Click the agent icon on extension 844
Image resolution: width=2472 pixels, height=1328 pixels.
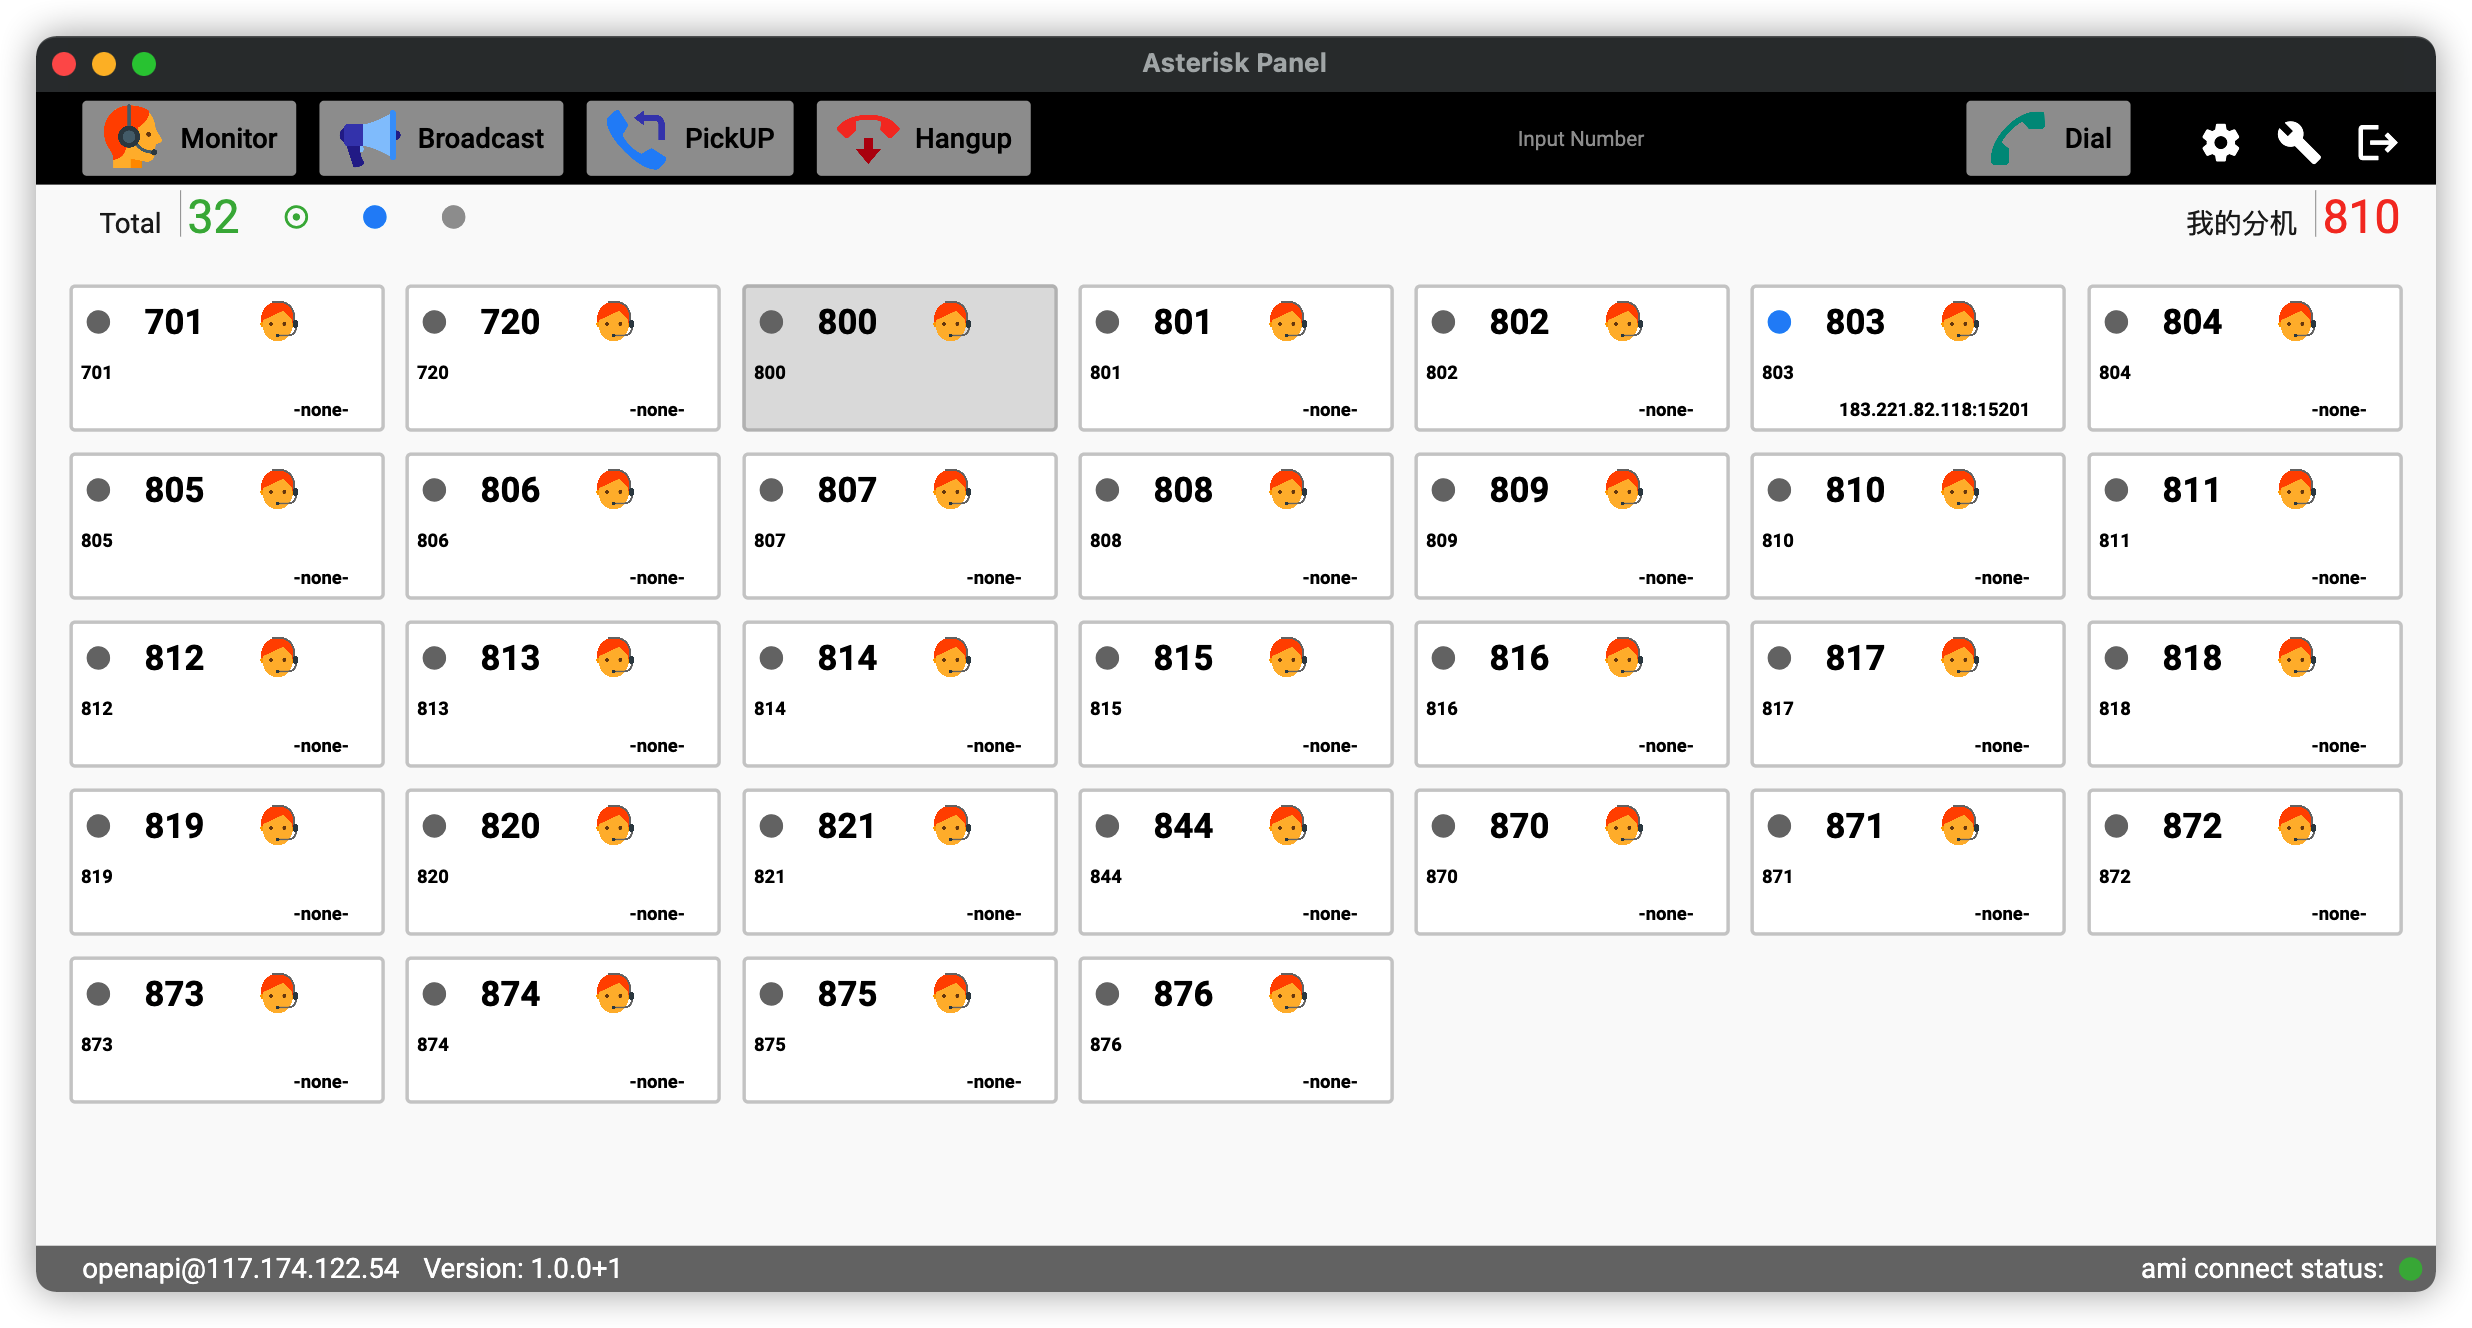1287,826
